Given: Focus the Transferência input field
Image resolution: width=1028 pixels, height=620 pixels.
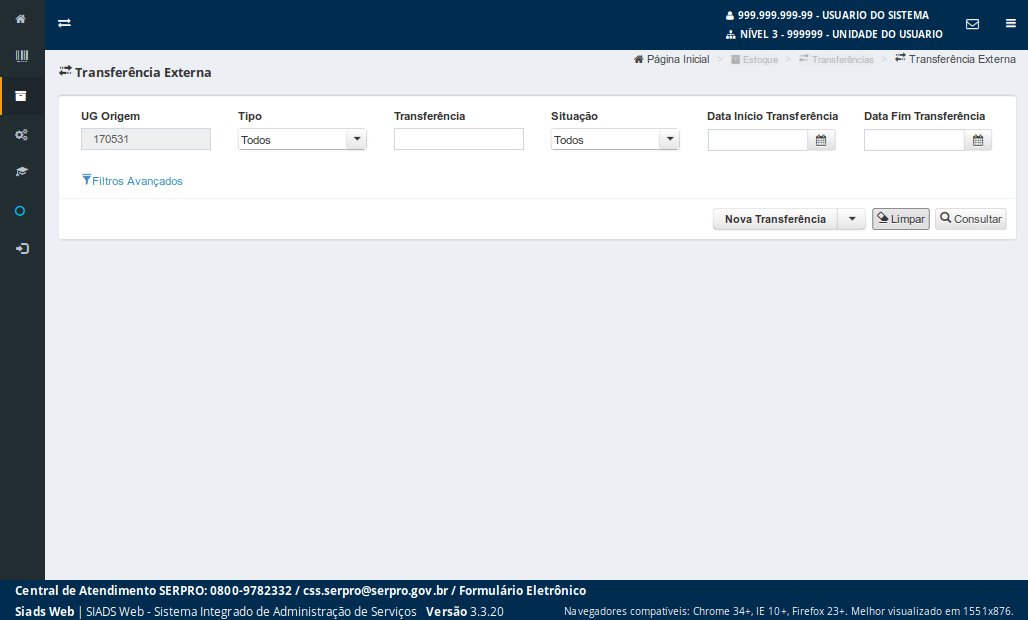Looking at the screenshot, I should pyautogui.click(x=459, y=140).
